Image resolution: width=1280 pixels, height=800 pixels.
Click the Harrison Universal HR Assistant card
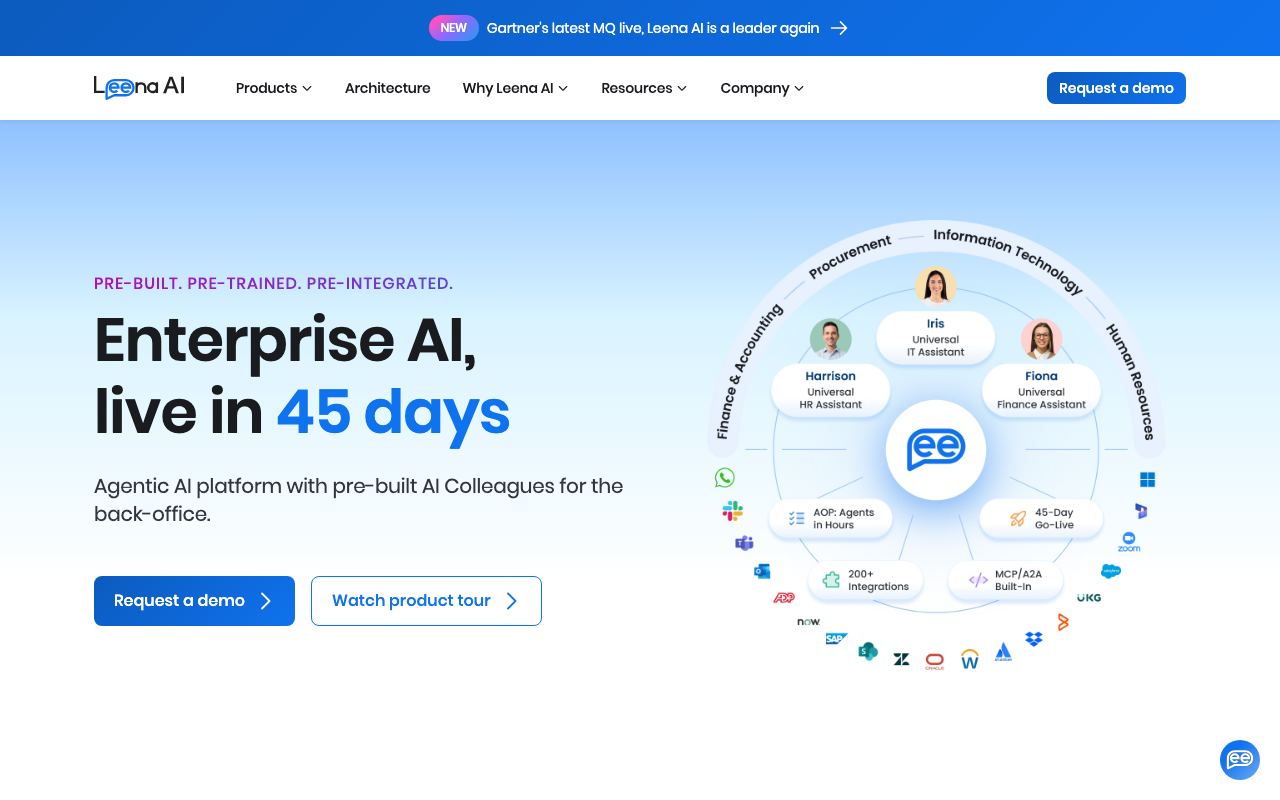831,390
